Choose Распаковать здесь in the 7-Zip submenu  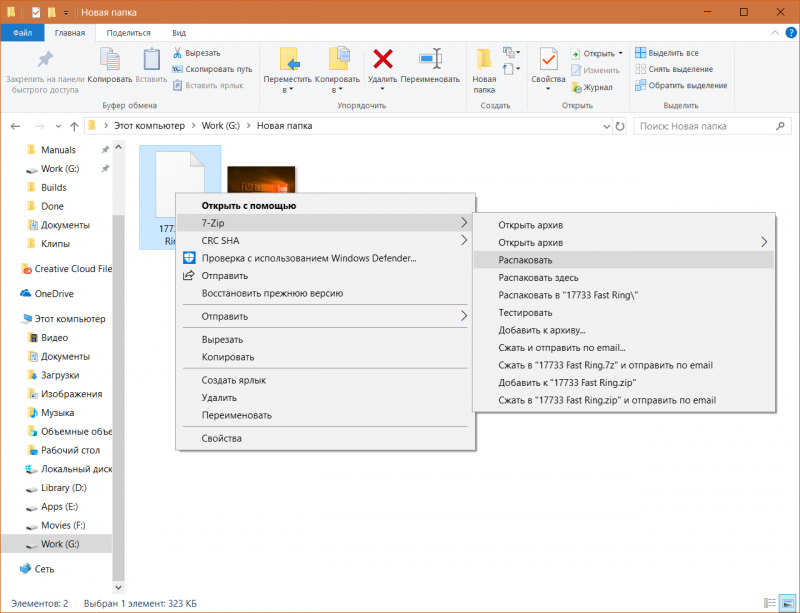pos(623,278)
